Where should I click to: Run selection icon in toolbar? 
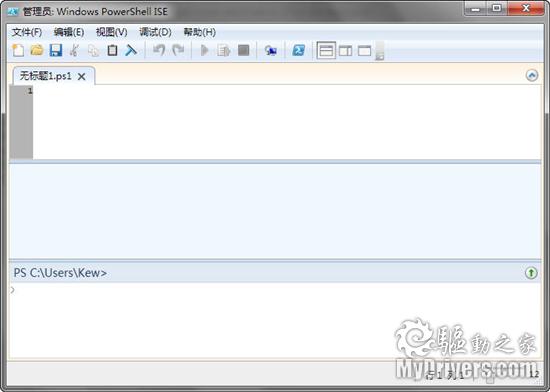223,50
